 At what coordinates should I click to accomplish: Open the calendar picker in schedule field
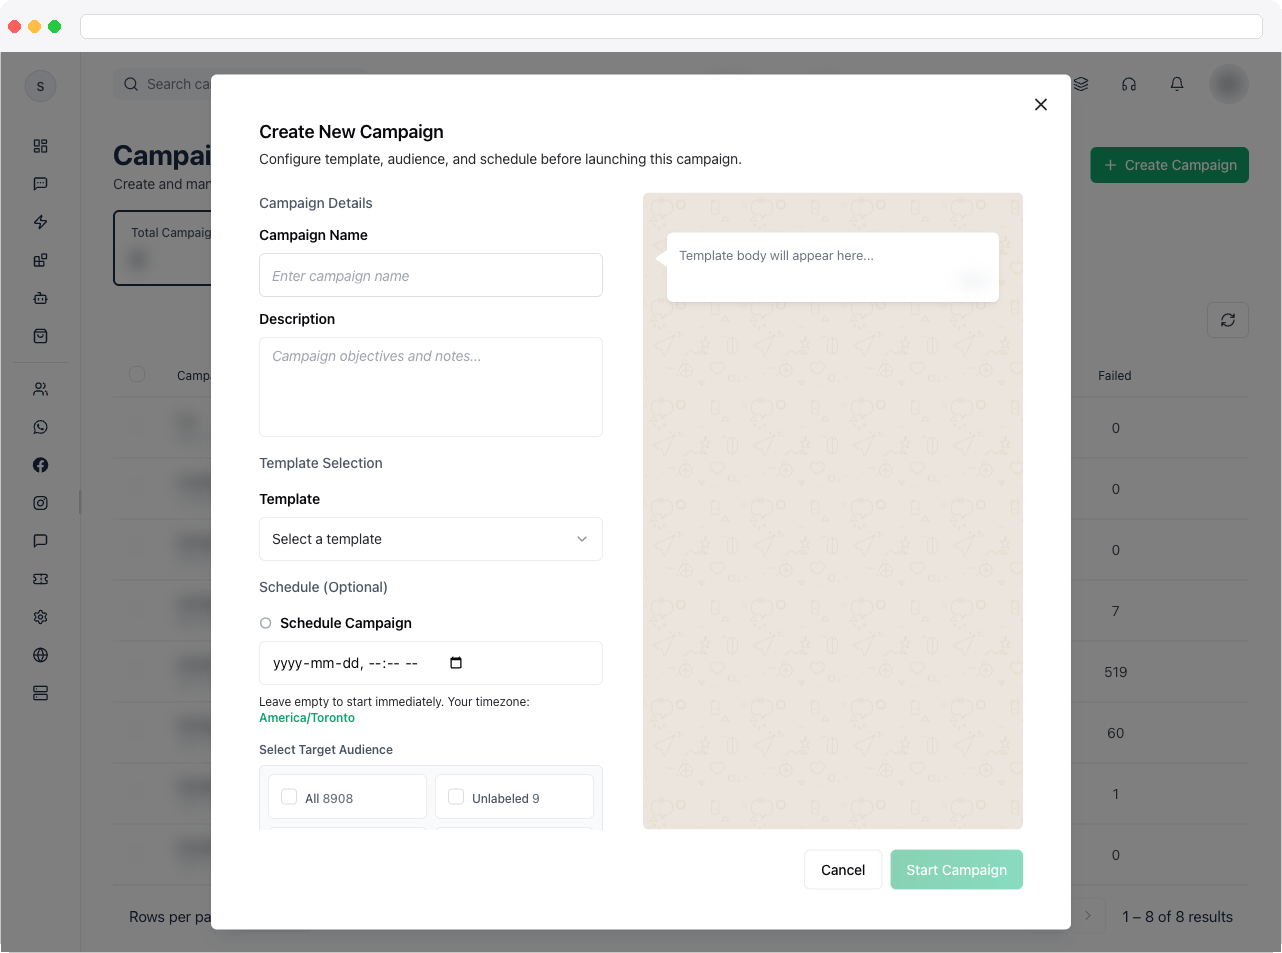click(456, 663)
